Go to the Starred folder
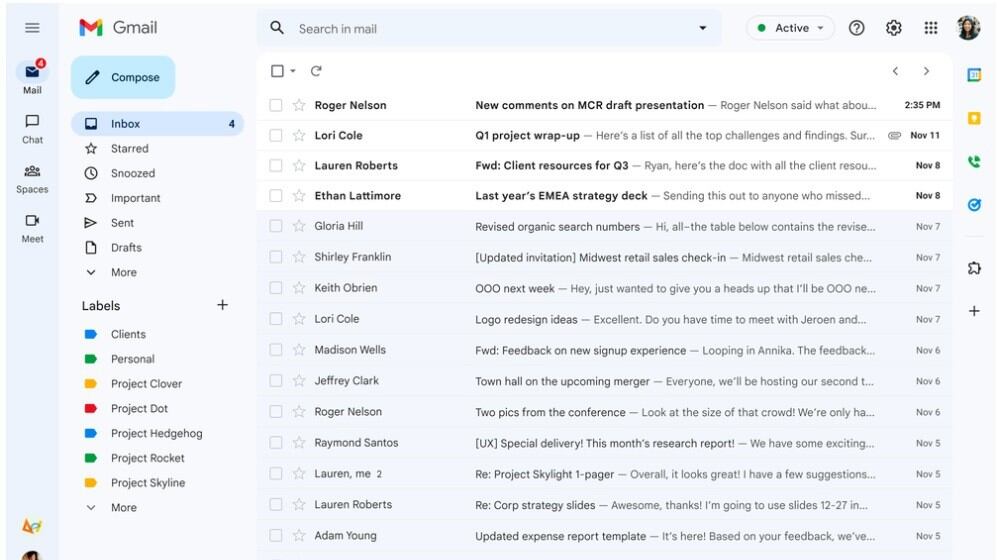This screenshot has height=560, width=997. 129,148
